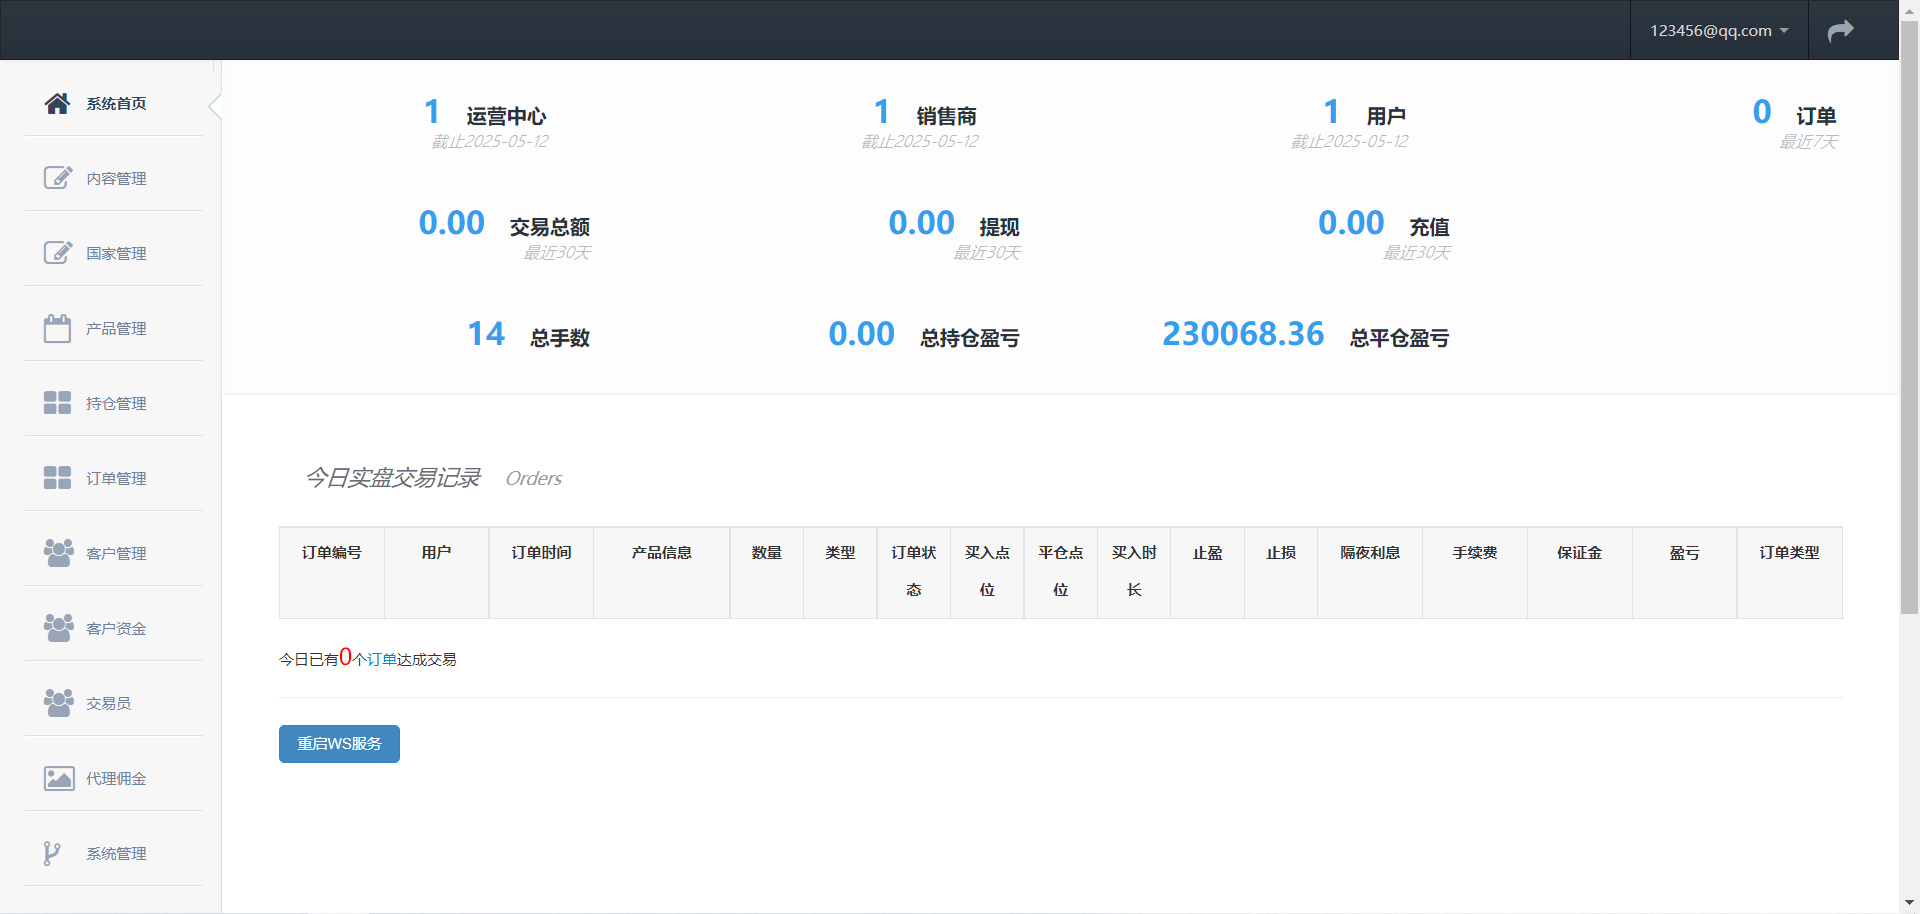Open the 订单管理 sidebar menu item

click(x=116, y=478)
